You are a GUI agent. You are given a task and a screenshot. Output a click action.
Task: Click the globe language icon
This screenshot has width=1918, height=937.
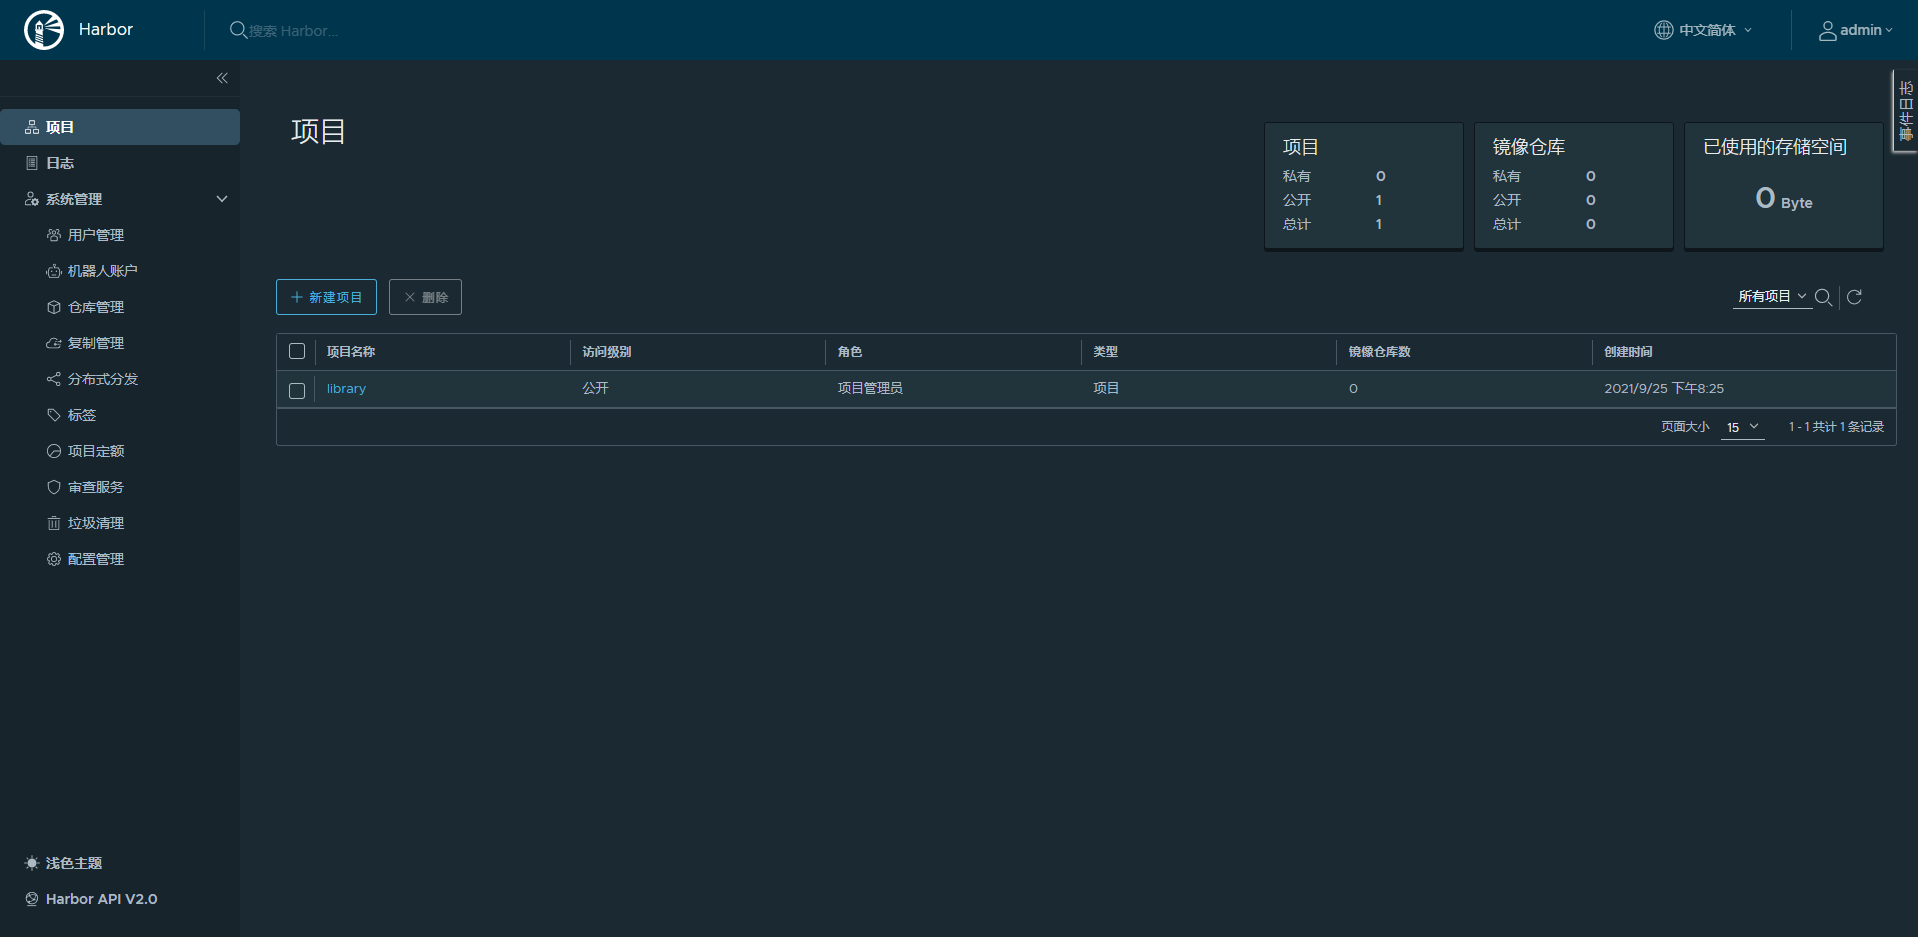(x=1663, y=30)
